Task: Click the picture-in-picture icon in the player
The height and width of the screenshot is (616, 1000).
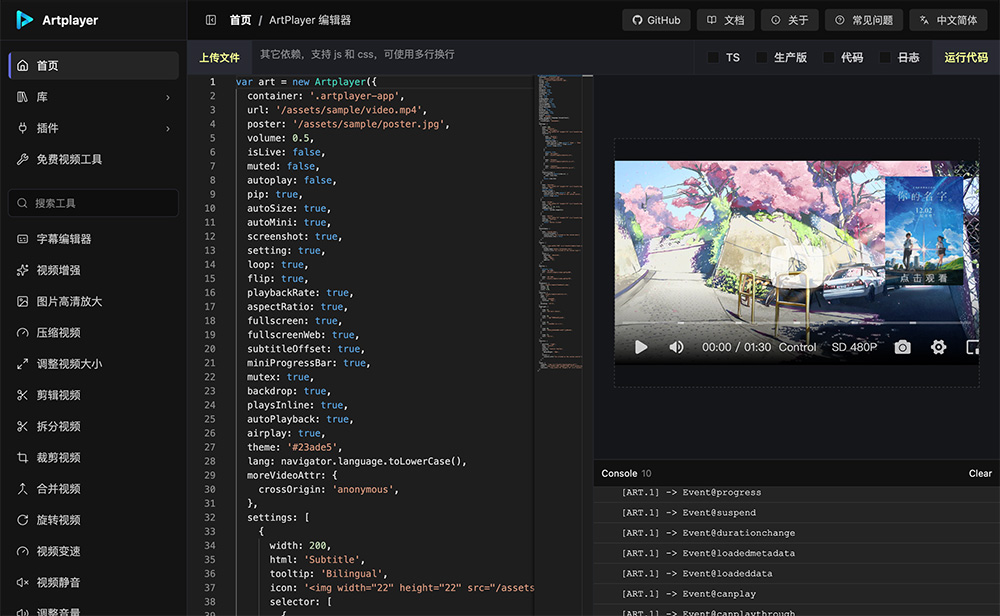Action: pyautogui.click(x=973, y=348)
